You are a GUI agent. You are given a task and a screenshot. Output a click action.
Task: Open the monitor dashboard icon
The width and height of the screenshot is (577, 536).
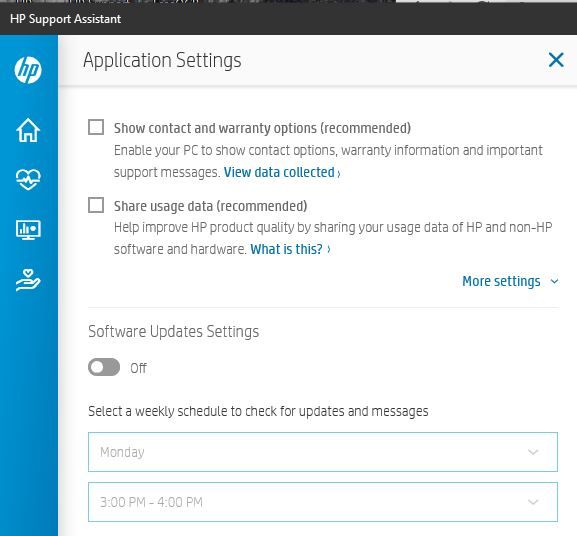(28, 230)
